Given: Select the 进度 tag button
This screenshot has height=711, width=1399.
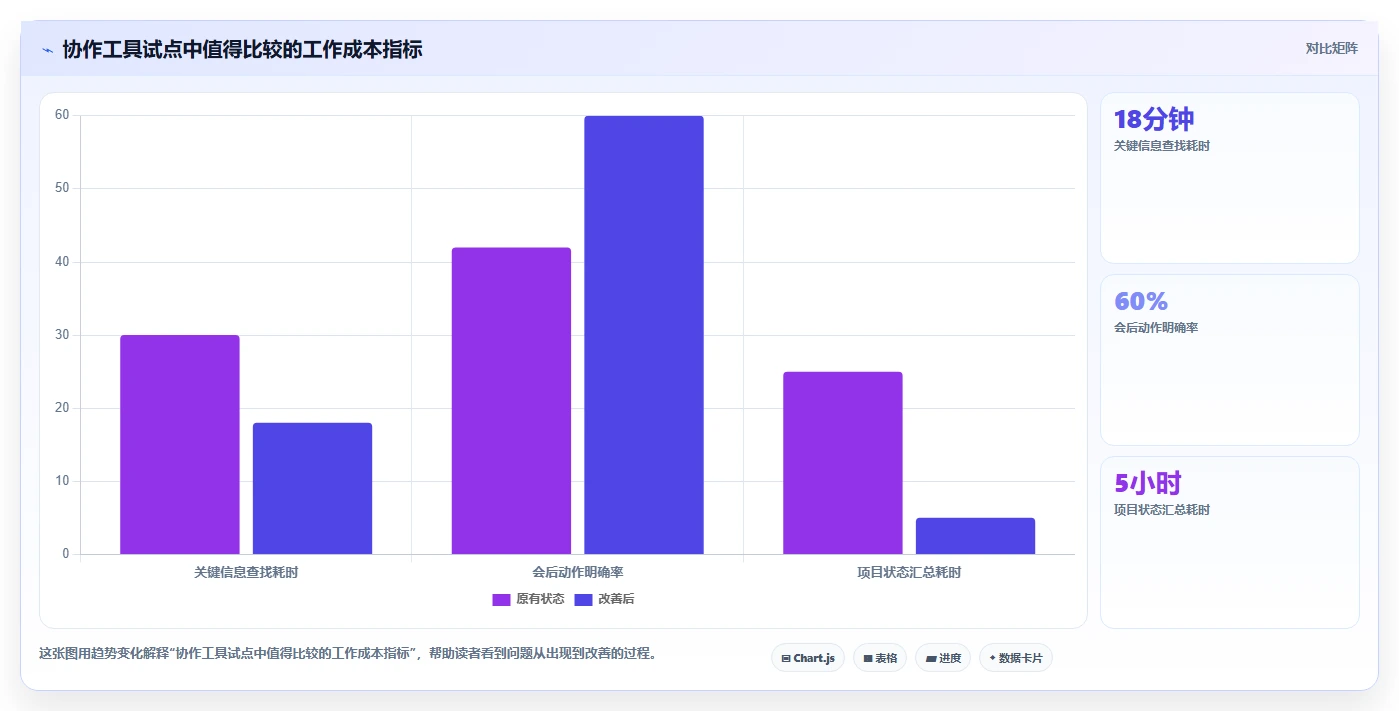Looking at the screenshot, I should pos(943,658).
